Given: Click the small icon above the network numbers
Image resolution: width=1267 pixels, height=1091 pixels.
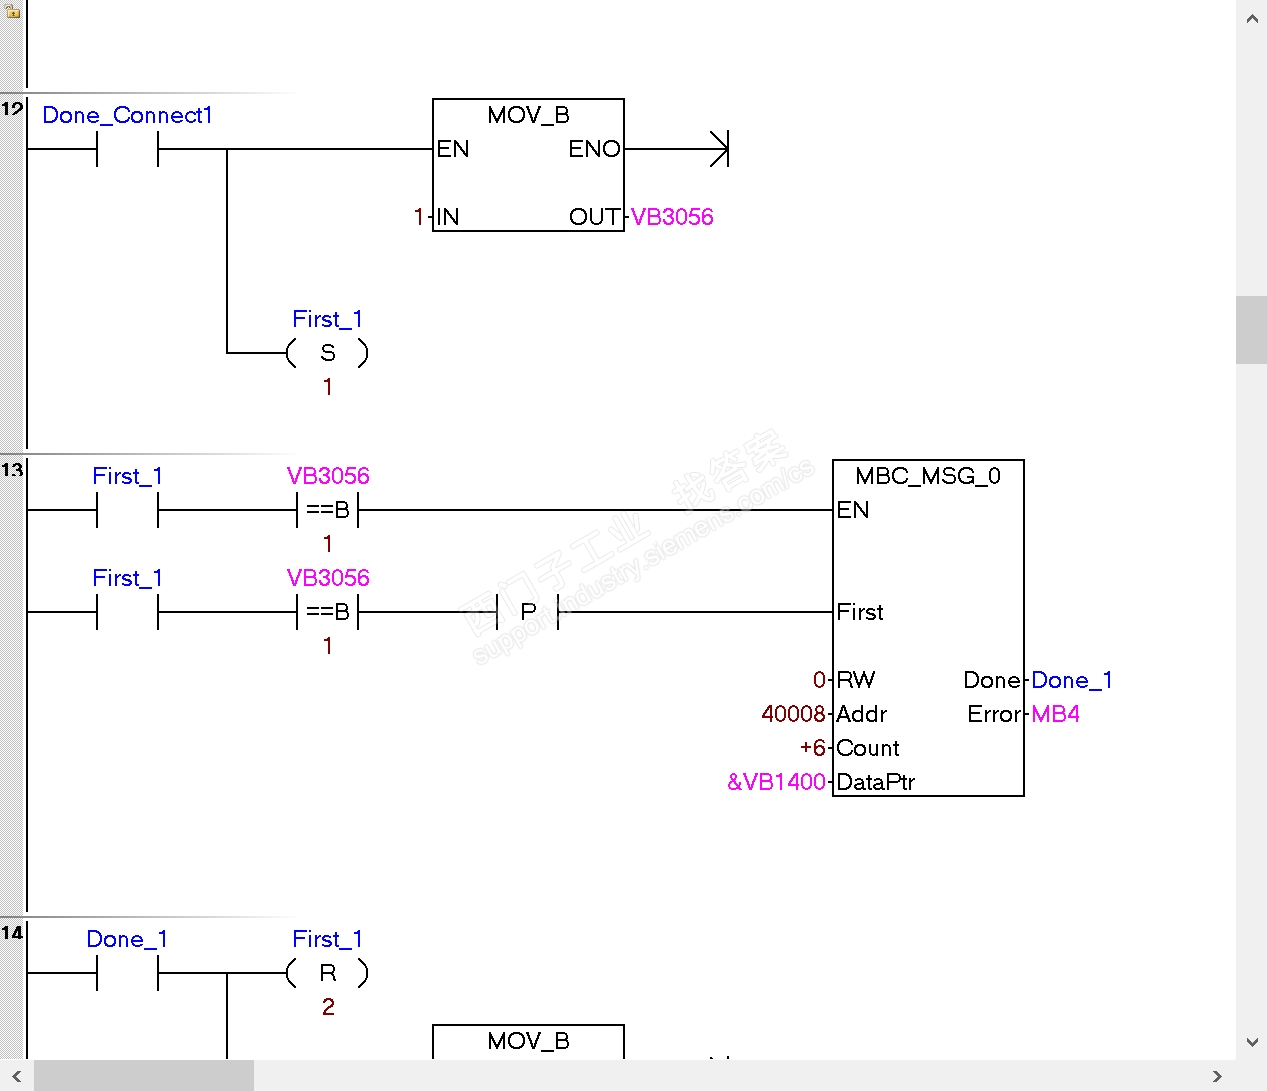Looking at the screenshot, I should pyautogui.click(x=12, y=10).
